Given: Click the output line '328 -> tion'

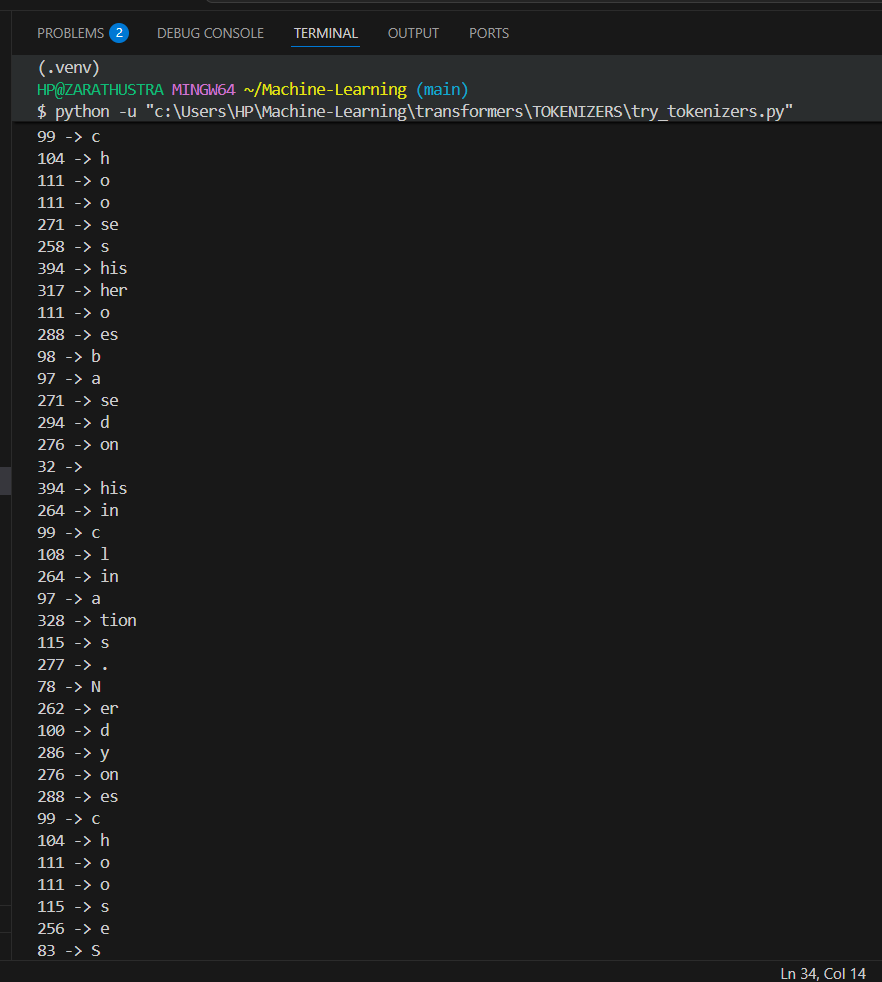Looking at the screenshot, I should 86,621.
